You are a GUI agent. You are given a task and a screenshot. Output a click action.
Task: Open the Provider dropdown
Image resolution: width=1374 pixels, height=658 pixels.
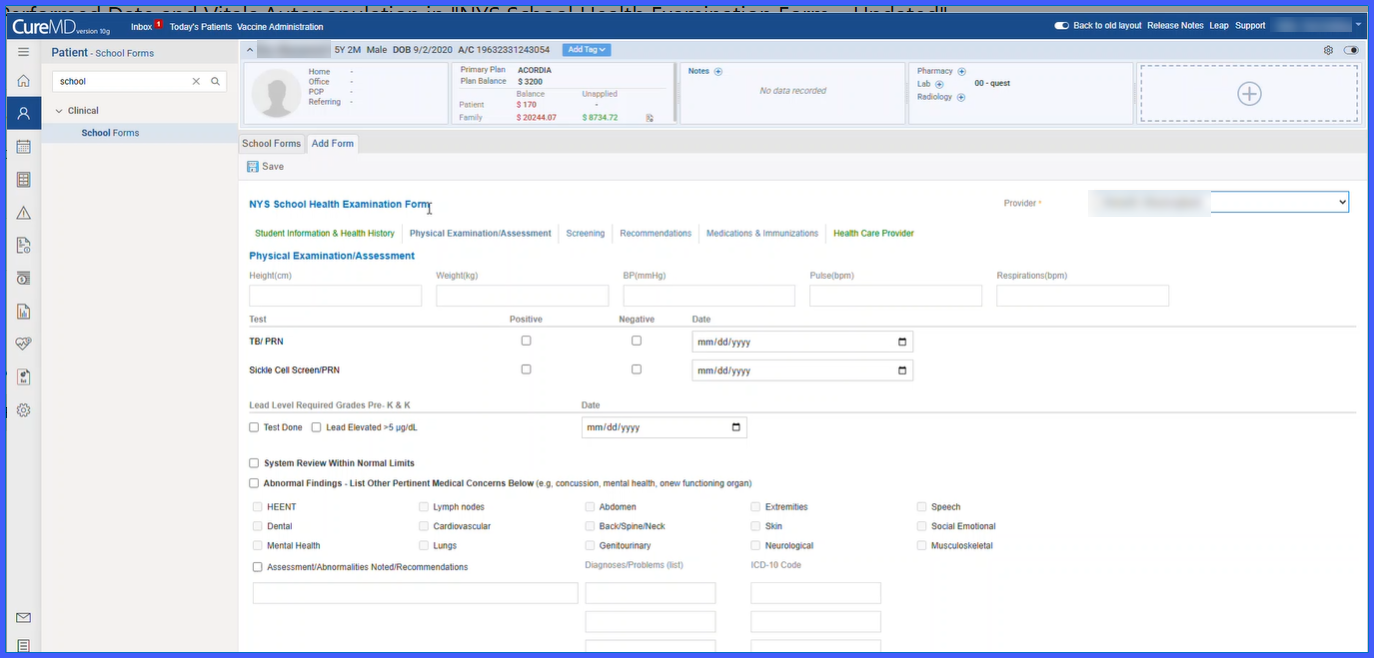pos(1218,202)
